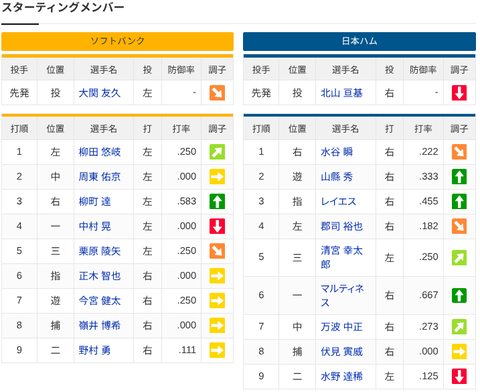View 山縣 秀's player details
This screenshot has height=392, width=480.
(x=337, y=177)
